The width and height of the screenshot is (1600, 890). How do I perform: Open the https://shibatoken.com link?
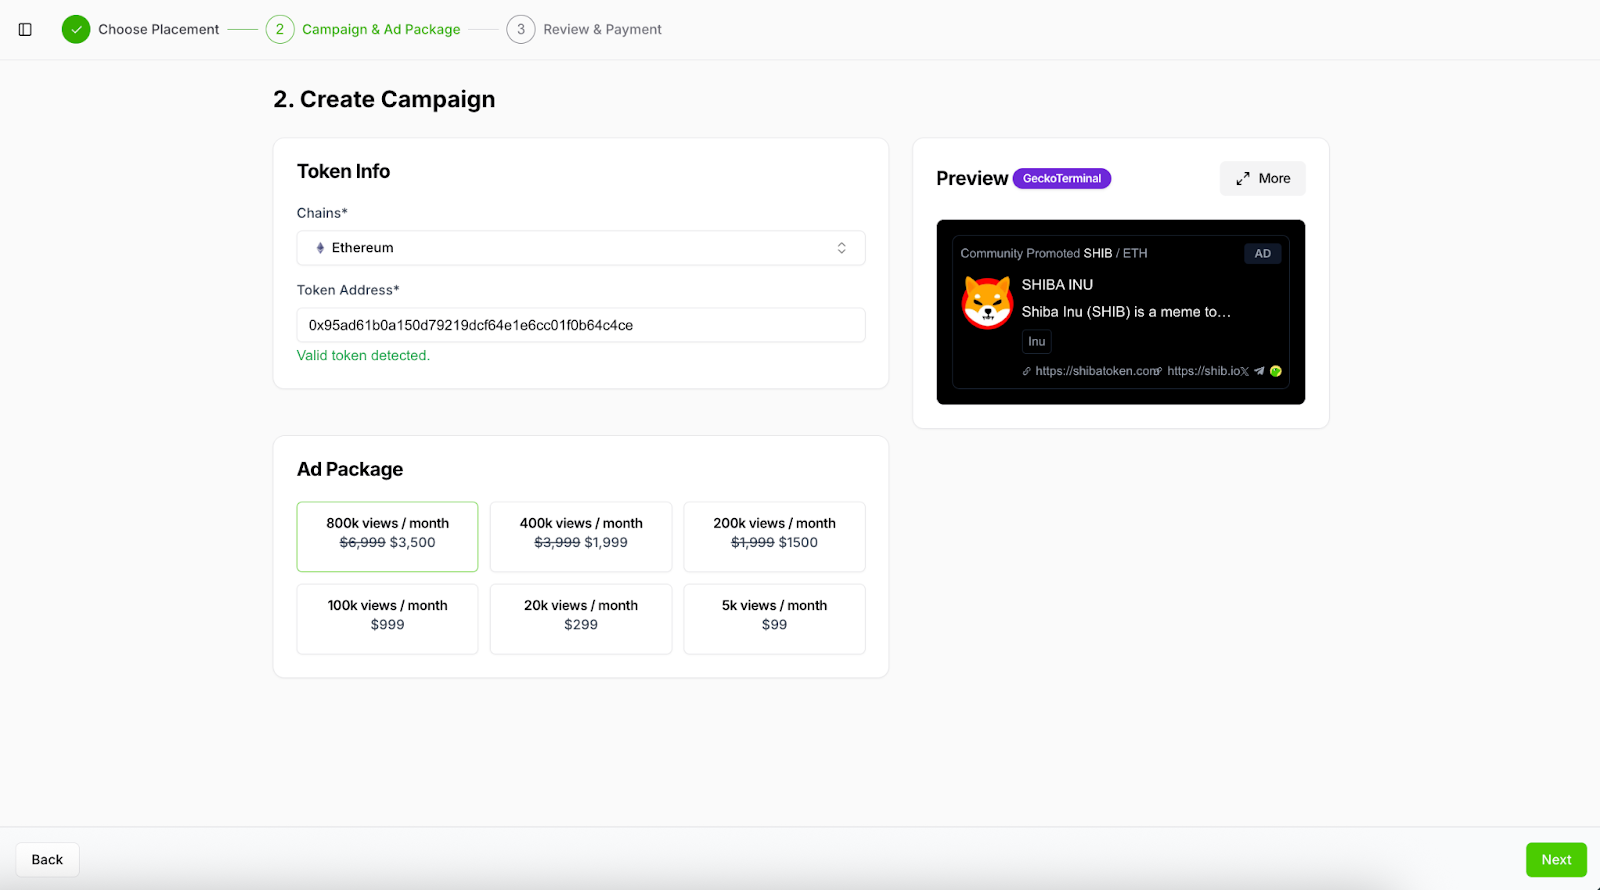(1091, 371)
